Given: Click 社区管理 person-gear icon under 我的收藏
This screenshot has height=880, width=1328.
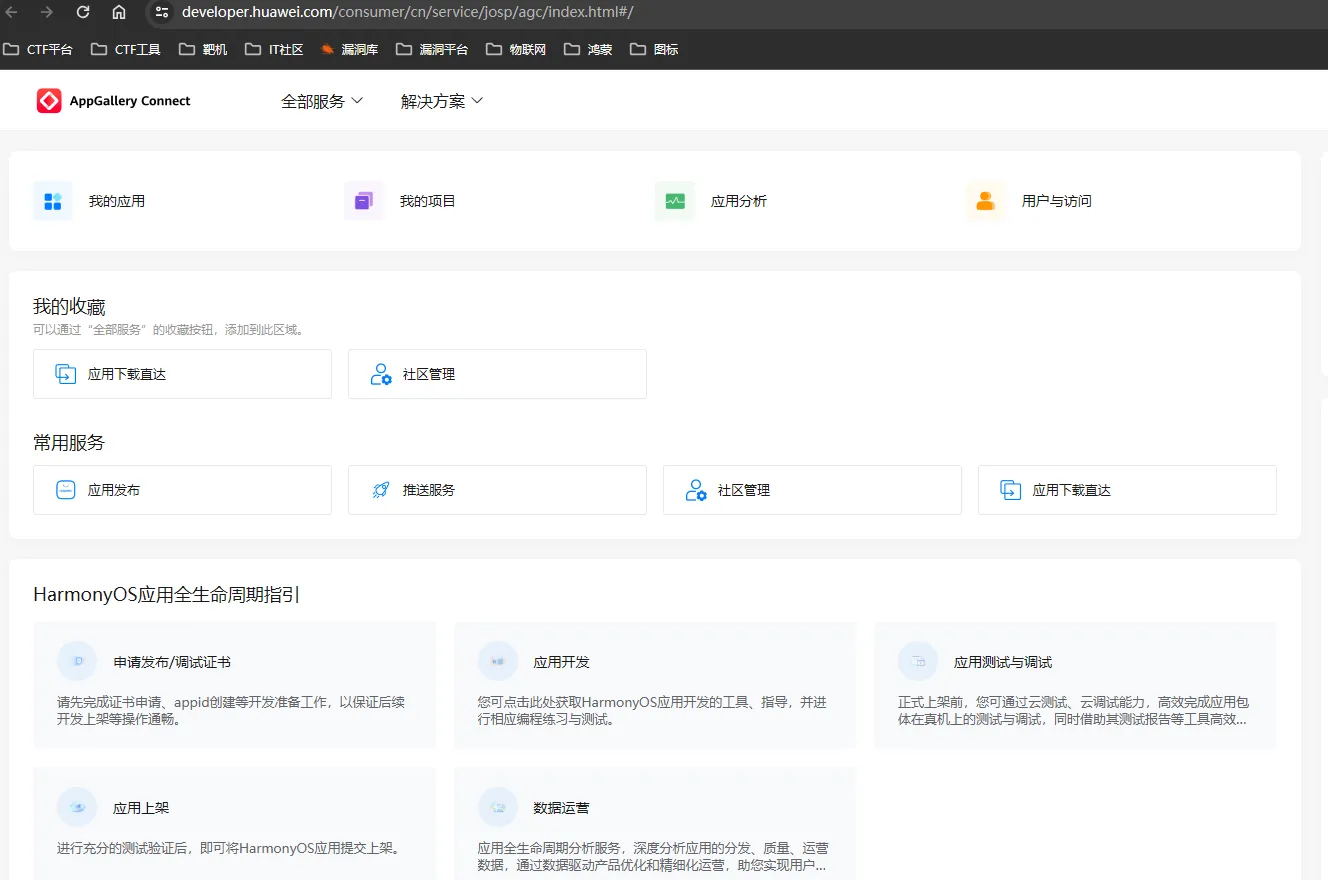Looking at the screenshot, I should (x=381, y=374).
